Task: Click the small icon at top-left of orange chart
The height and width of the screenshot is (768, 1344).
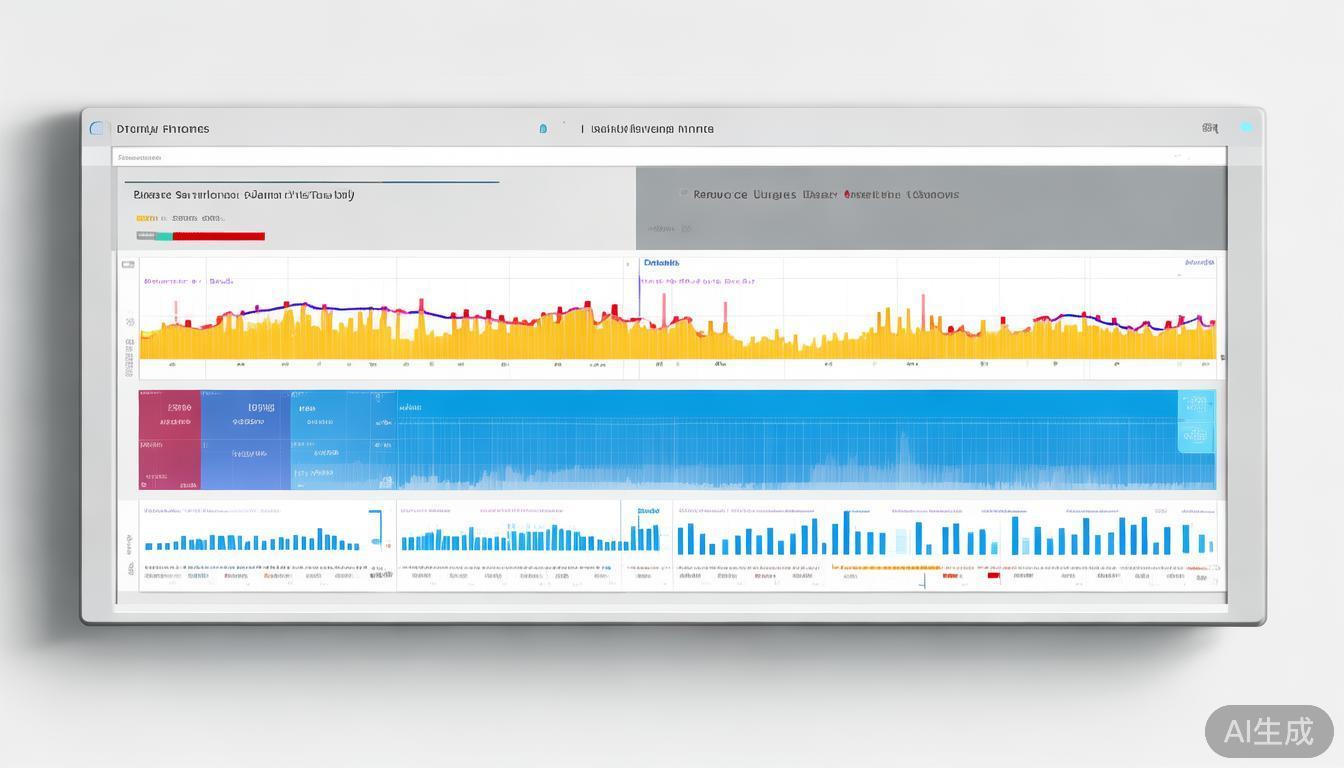Action: click(x=128, y=265)
